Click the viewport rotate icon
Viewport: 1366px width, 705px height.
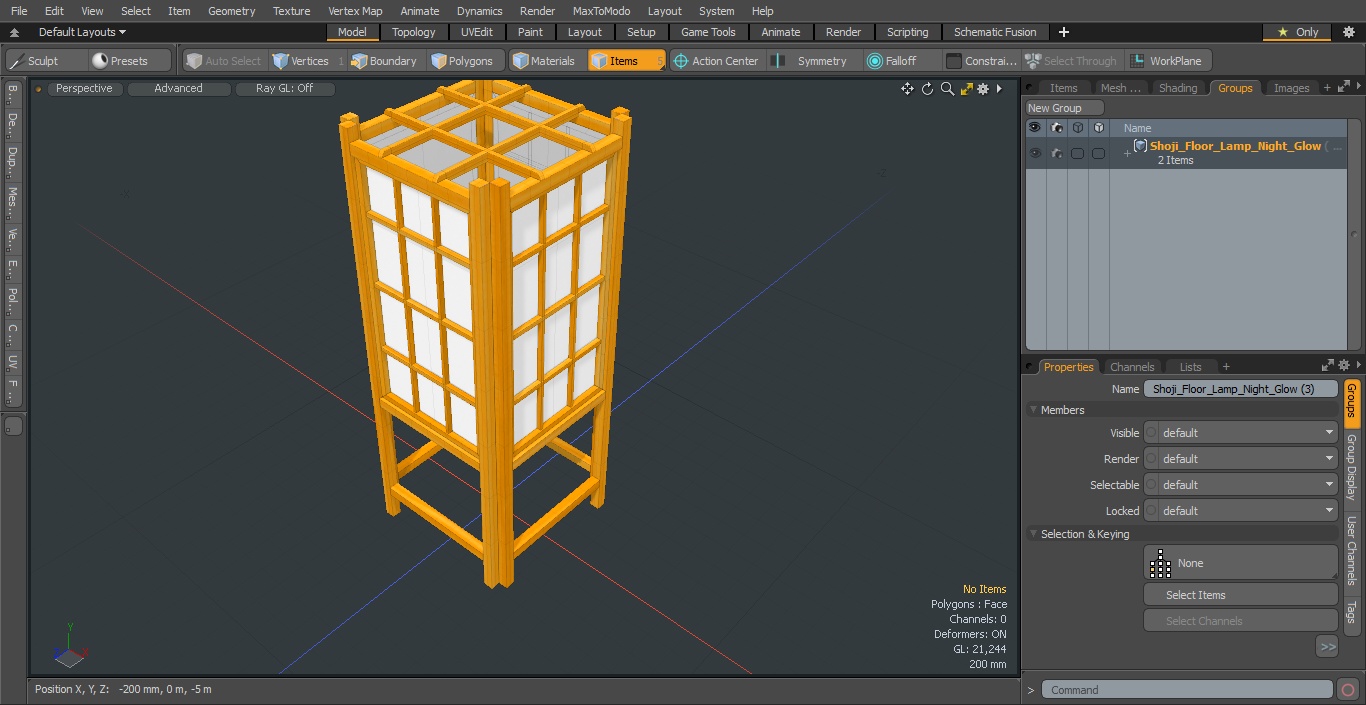click(927, 89)
